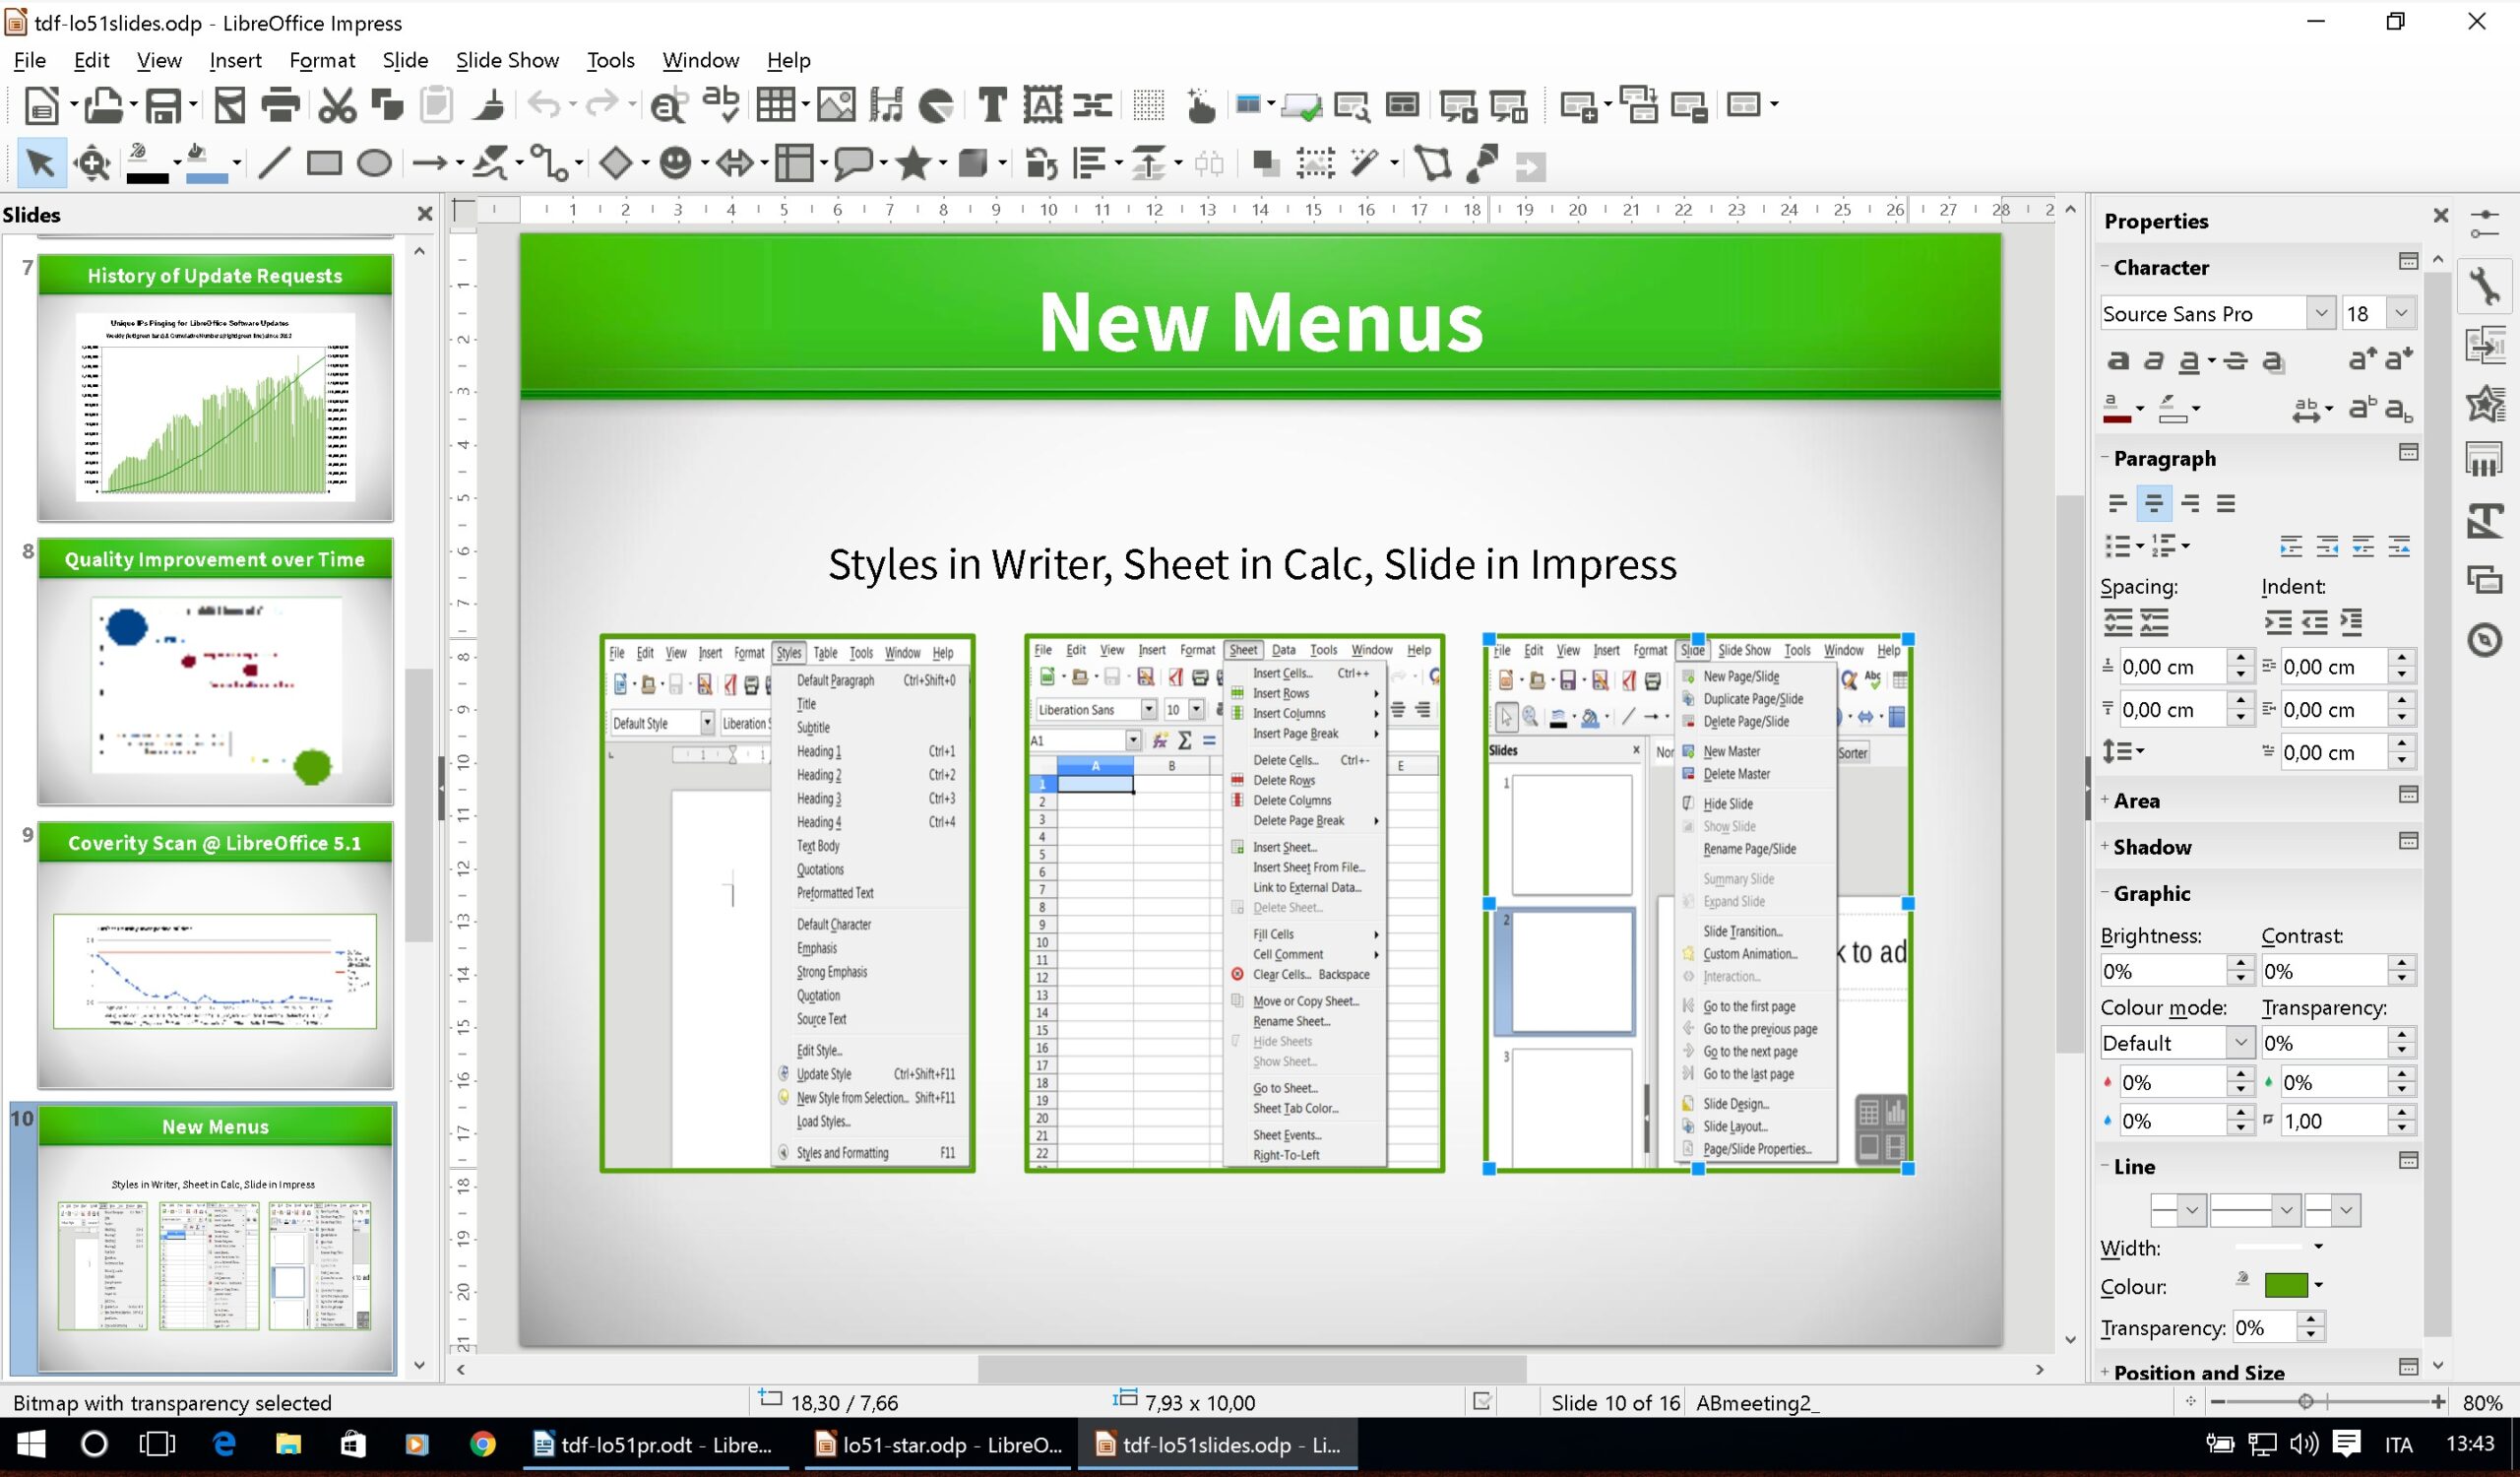Open the Colour mode dropdown
This screenshot has width=2520, height=1477.
click(2240, 1043)
